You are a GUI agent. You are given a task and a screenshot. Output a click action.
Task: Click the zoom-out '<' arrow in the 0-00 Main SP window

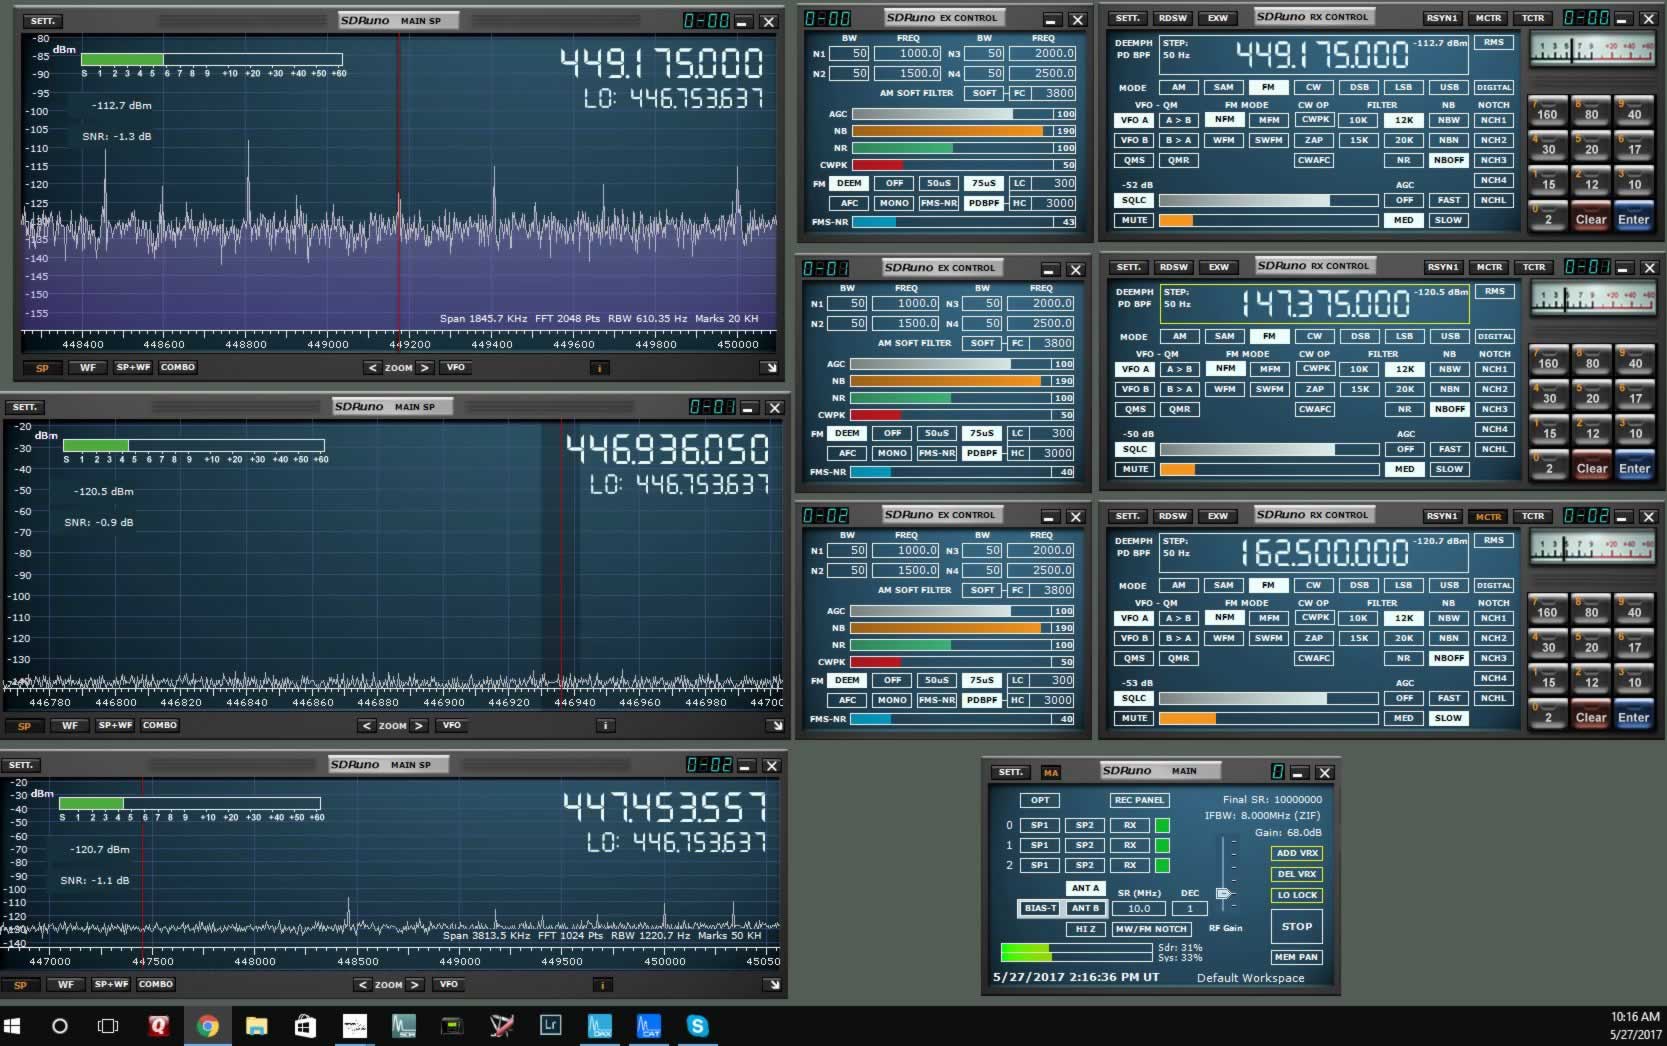point(372,368)
